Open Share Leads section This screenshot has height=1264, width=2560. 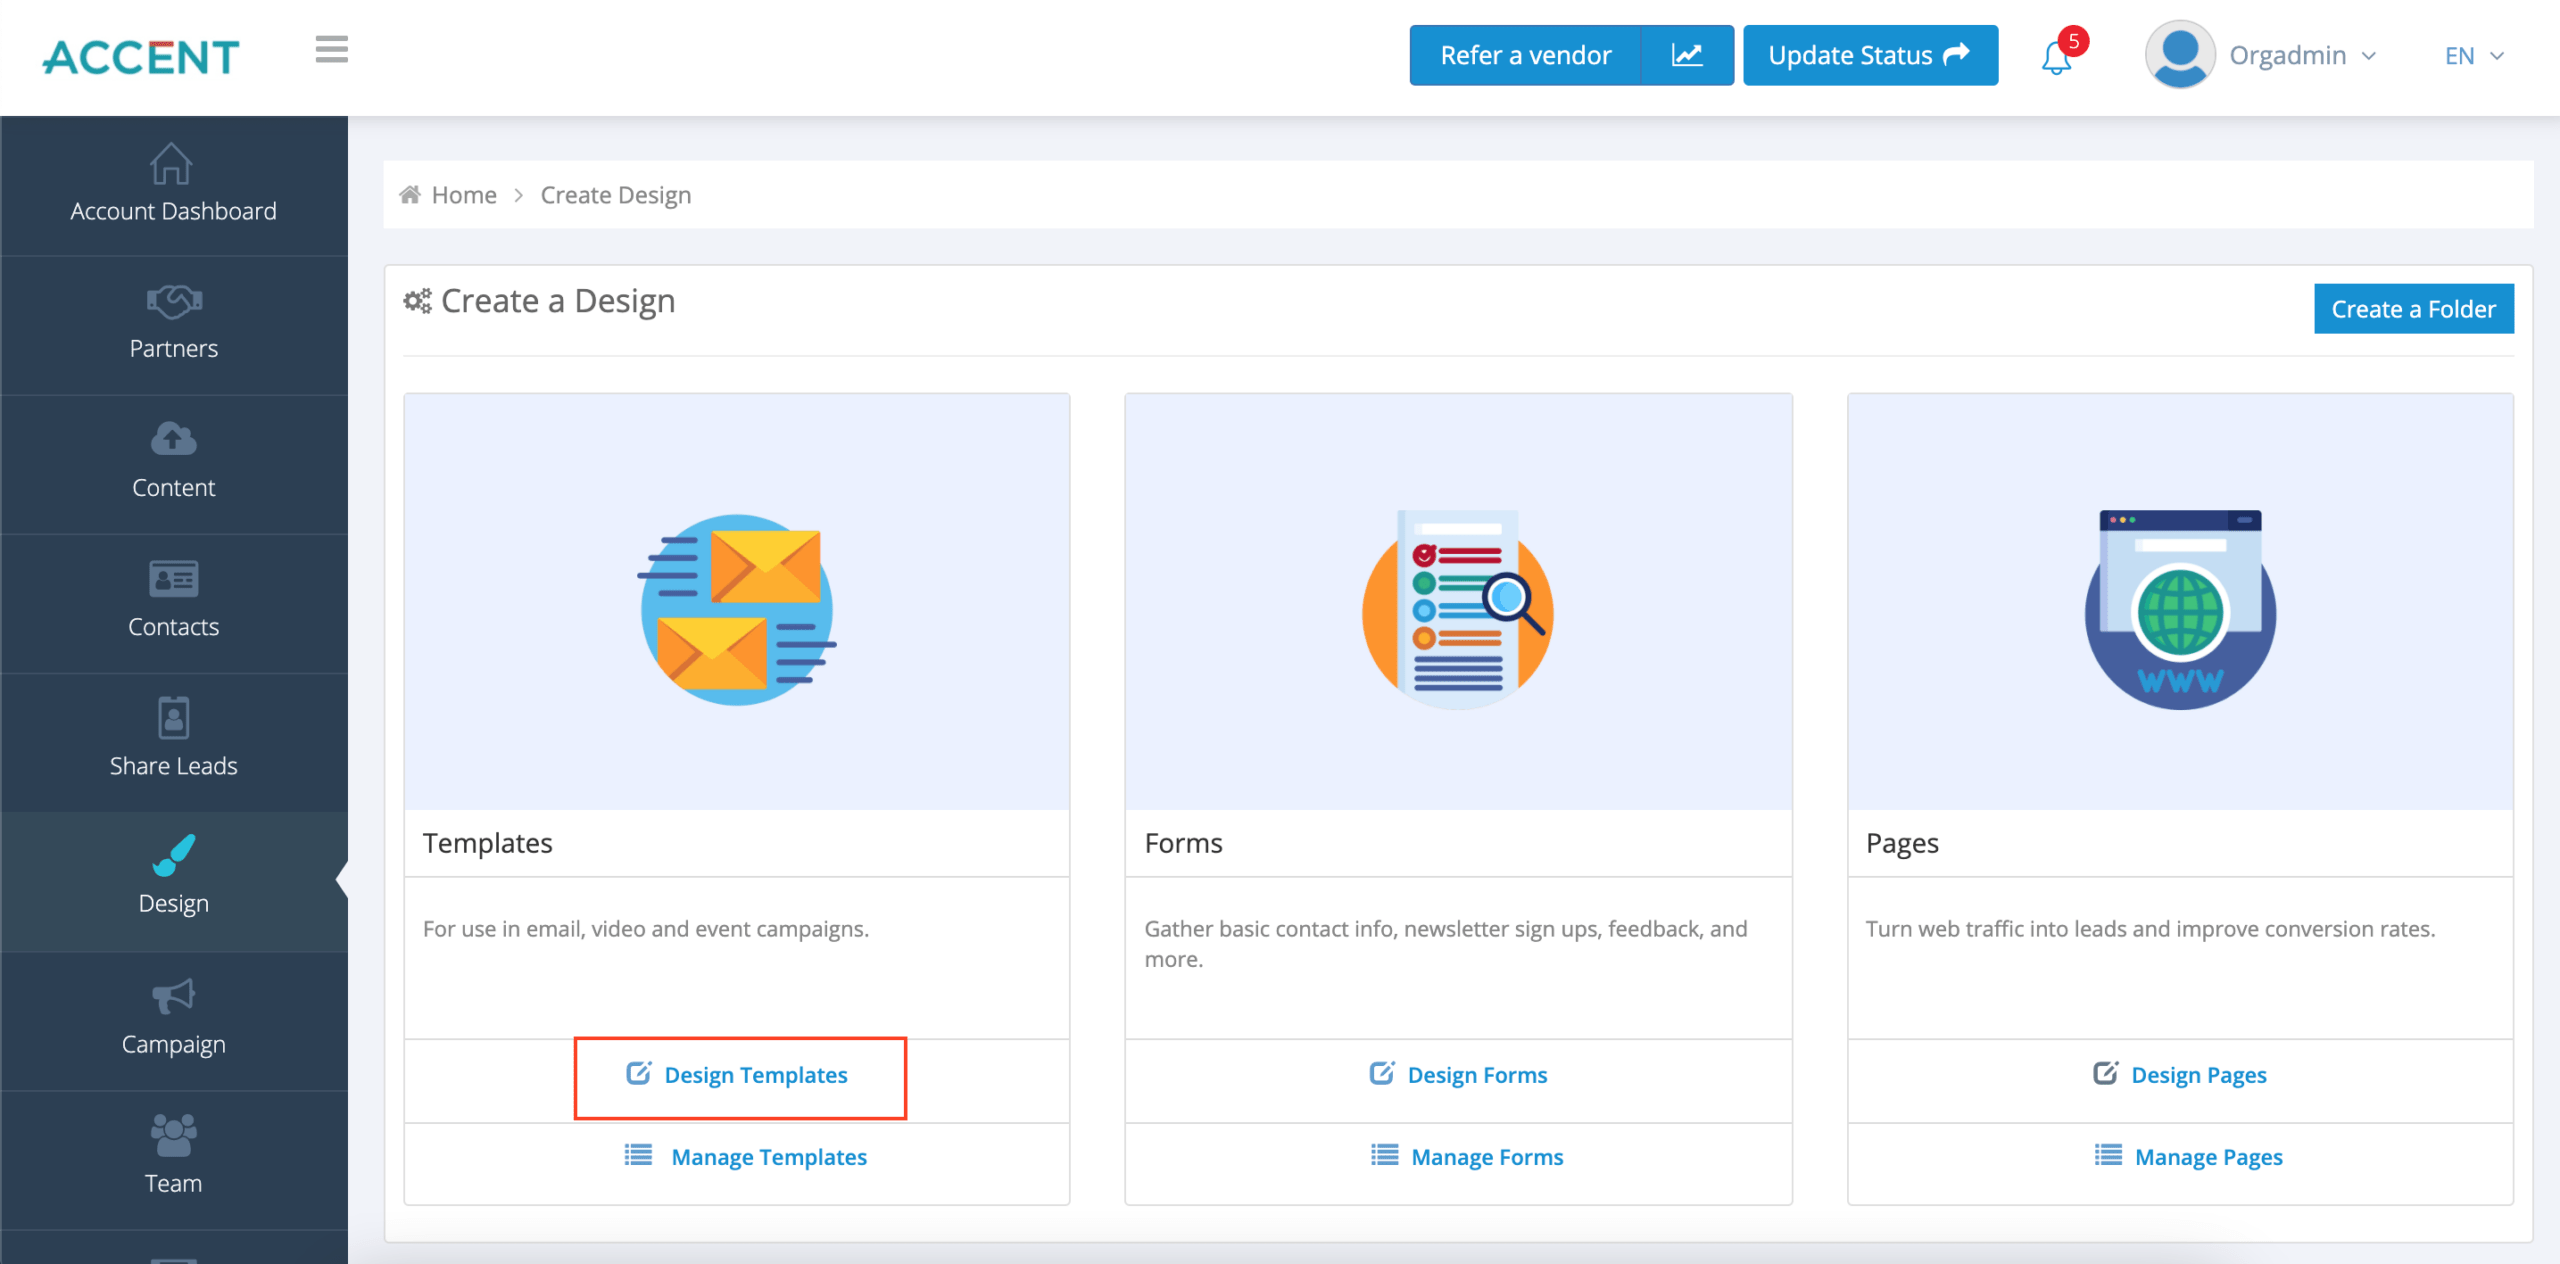173,741
